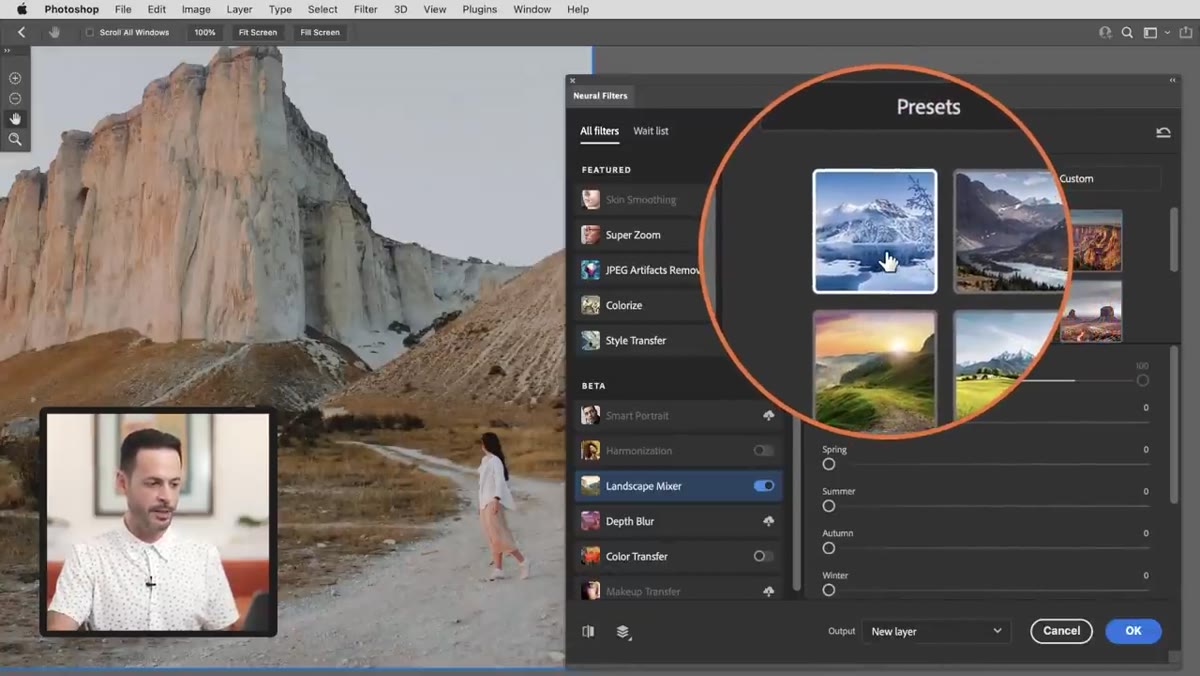Click the Fill Screen button

[x=320, y=32]
